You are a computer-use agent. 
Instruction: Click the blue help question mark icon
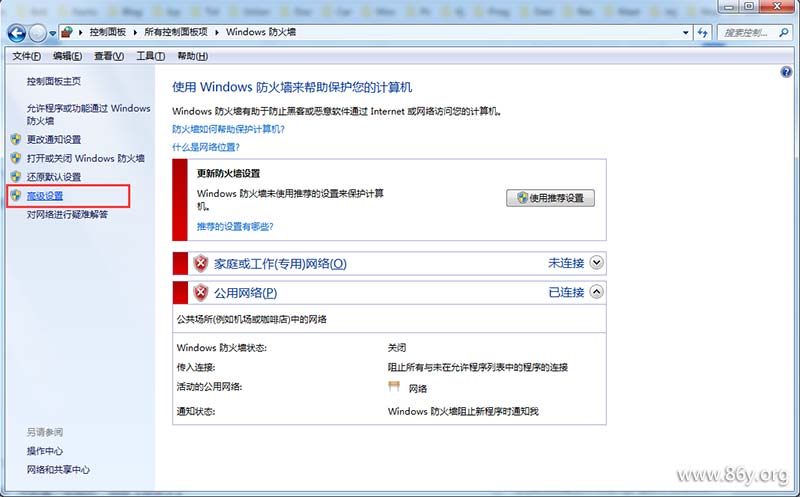(786, 72)
